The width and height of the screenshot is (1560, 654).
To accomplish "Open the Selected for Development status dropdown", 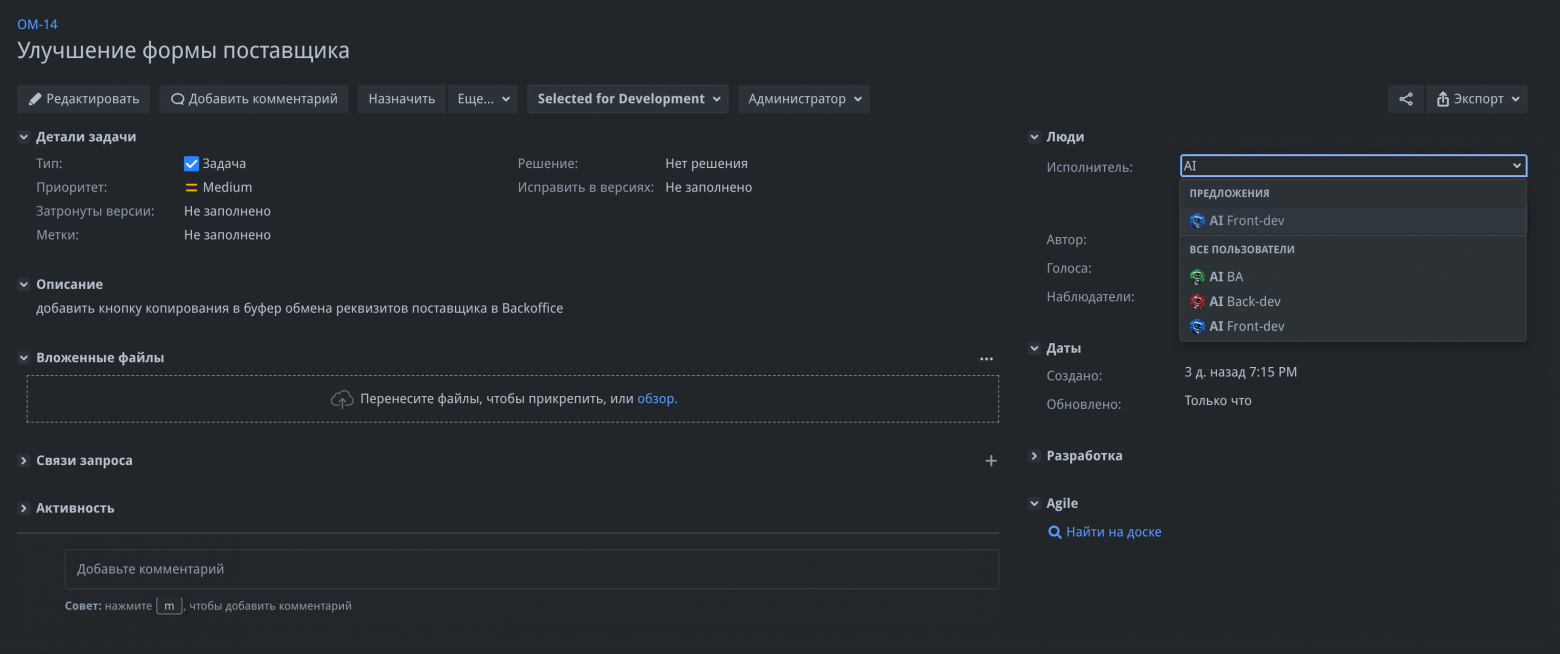I will pos(628,99).
